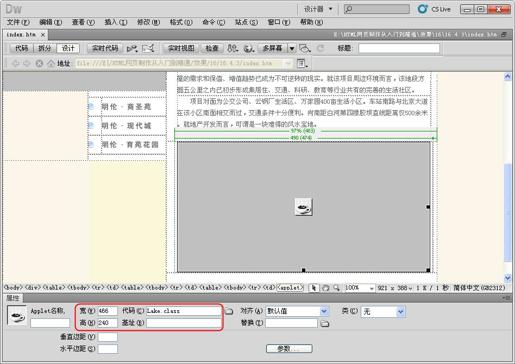This screenshot has height=364, width=515.
Task: Select the Java applet coffee cup placeholder
Action: pyautogui.click(x=303, y=207)
